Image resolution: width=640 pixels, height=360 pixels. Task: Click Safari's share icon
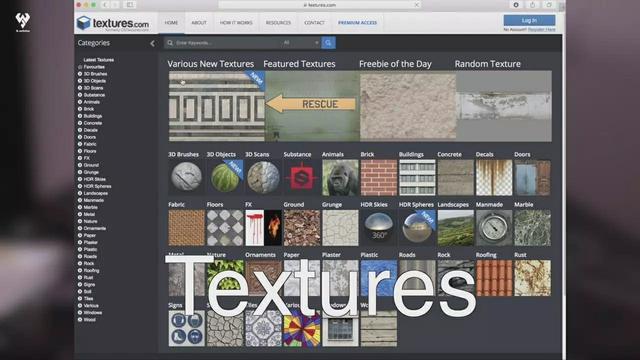click(532, 5)
